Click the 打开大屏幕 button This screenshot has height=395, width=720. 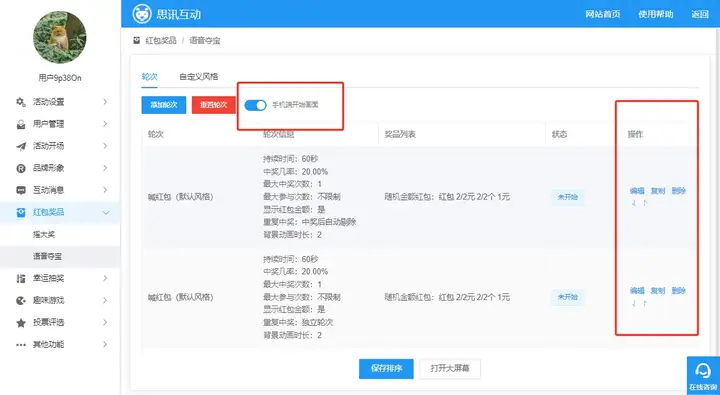coord(450,368)
